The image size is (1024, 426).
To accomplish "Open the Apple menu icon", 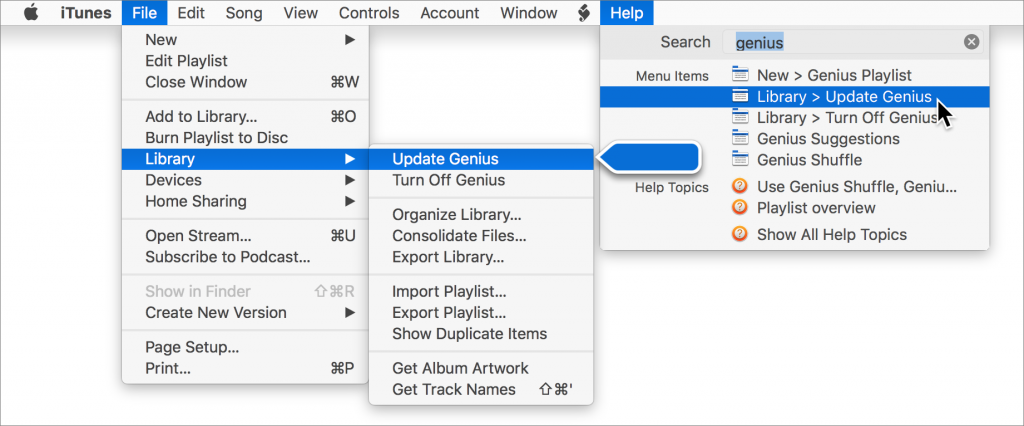I will pyautogui.click(x=31, y=13).
